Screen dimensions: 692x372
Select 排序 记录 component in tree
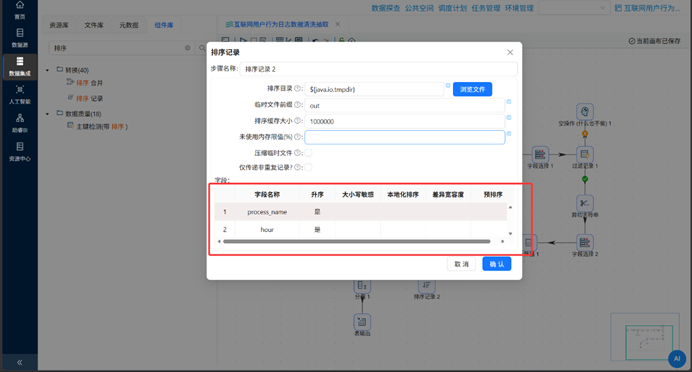point(89,98)
